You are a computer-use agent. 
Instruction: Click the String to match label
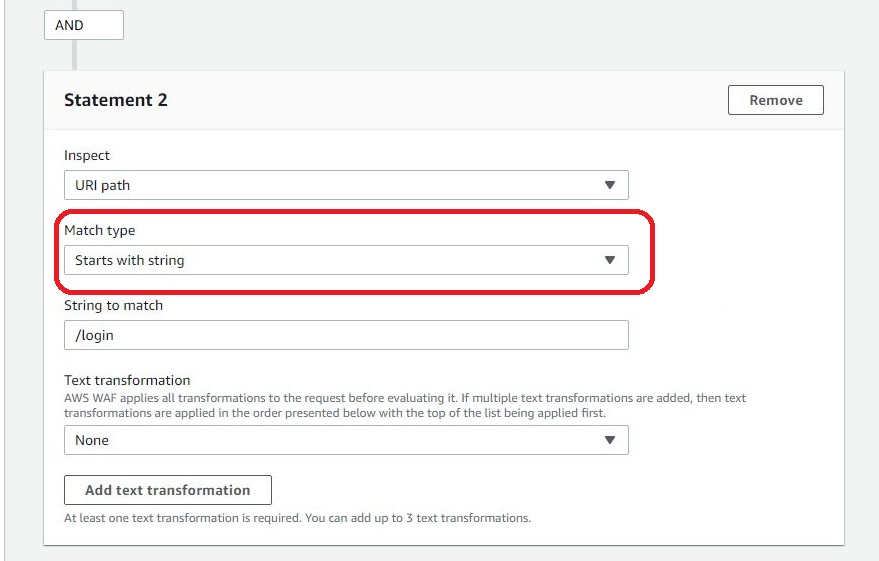click(x=113, y=305)
